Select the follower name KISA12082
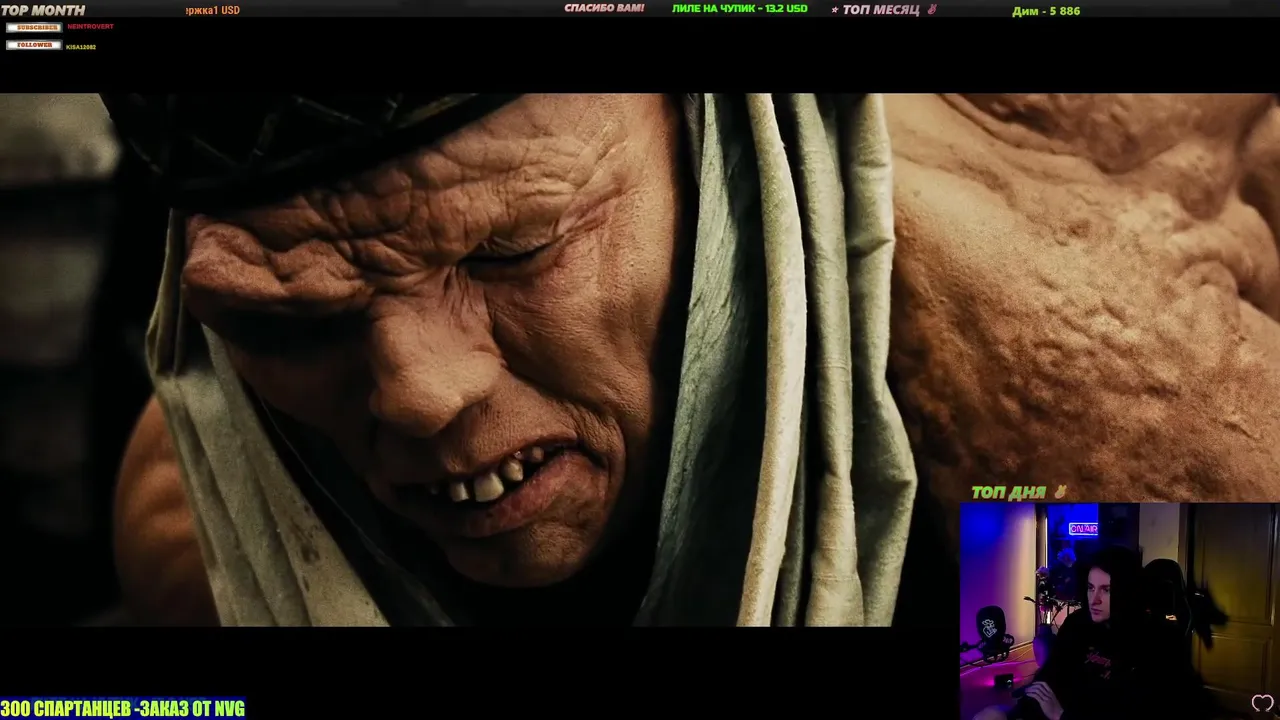Image resolution: width=1280 pixels, height=720 pixels. coord(81,47)
